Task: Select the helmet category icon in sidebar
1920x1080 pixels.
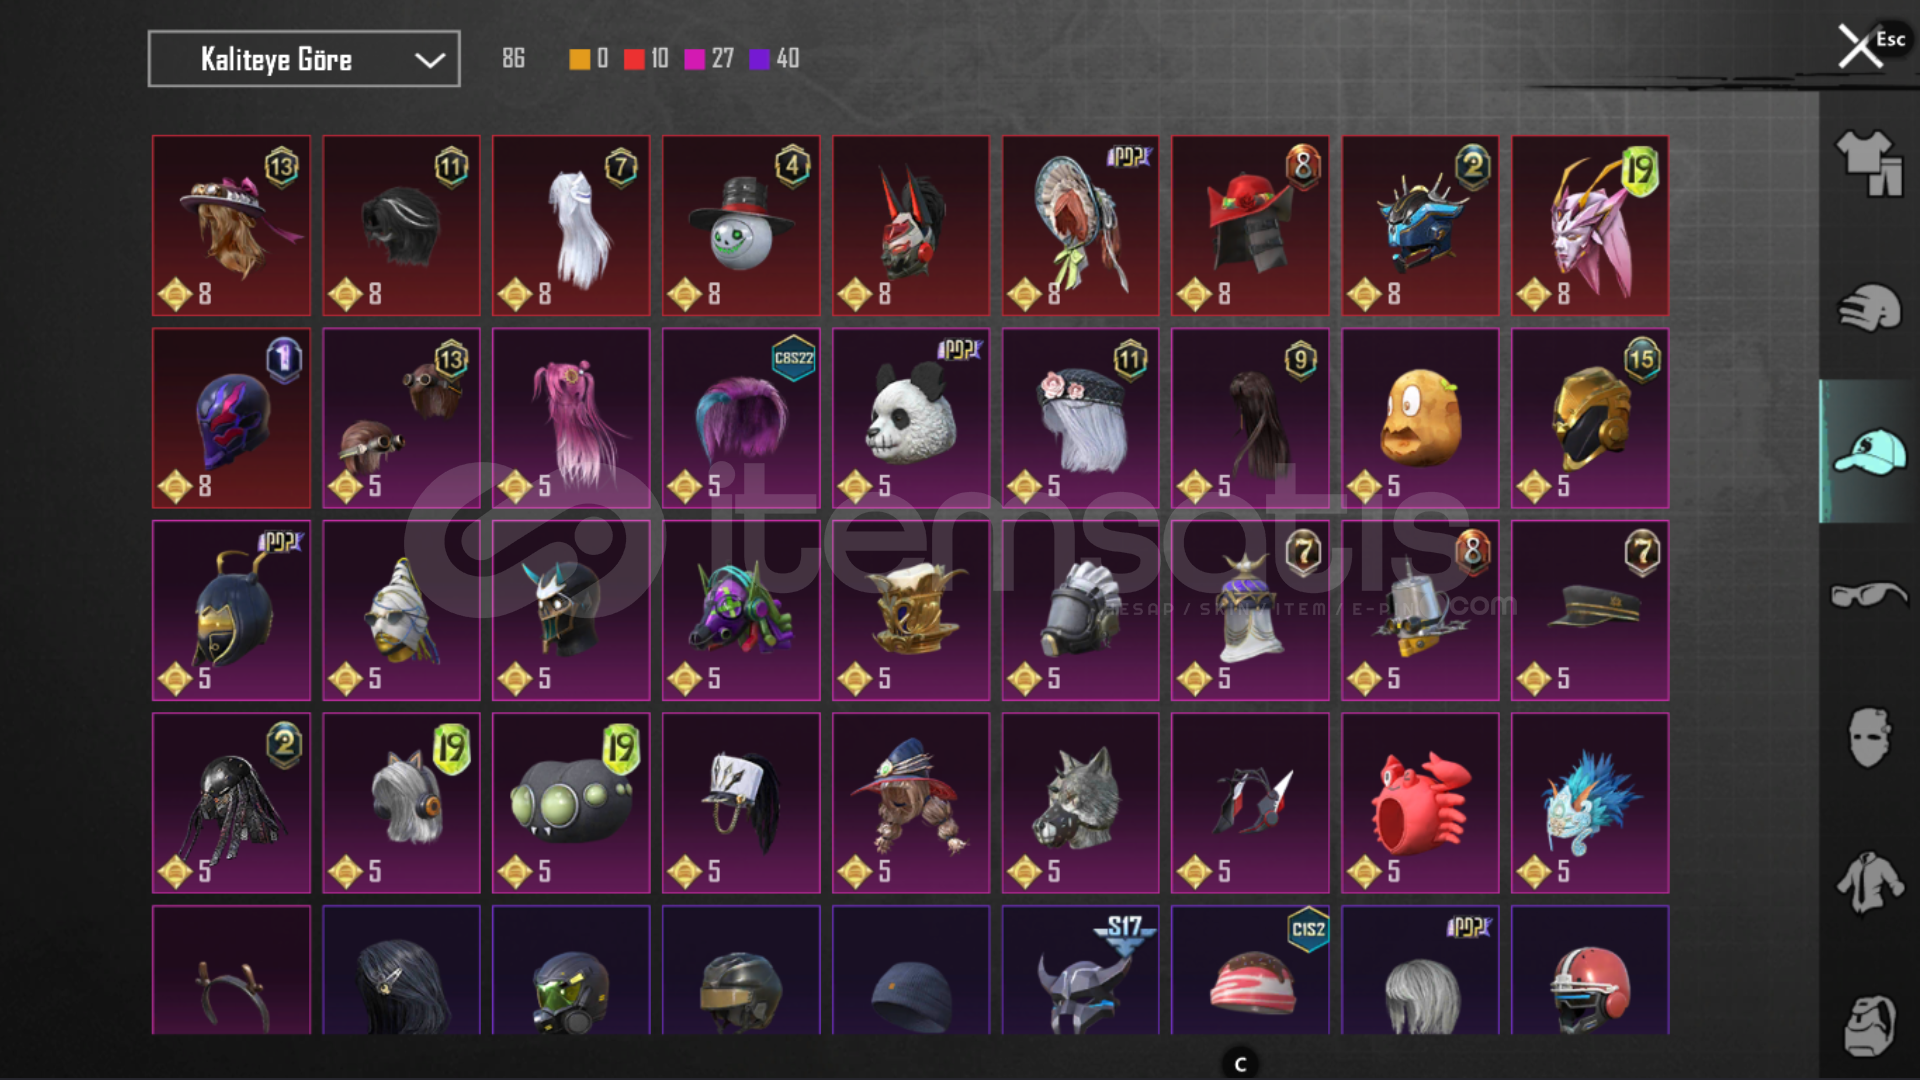Action: [1868, 307]
